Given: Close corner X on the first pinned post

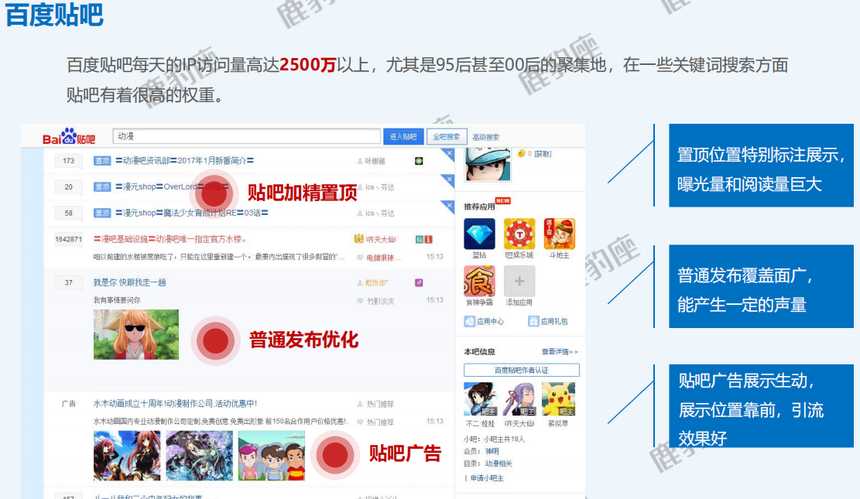Looking at the screenshot, I should 450,153.
